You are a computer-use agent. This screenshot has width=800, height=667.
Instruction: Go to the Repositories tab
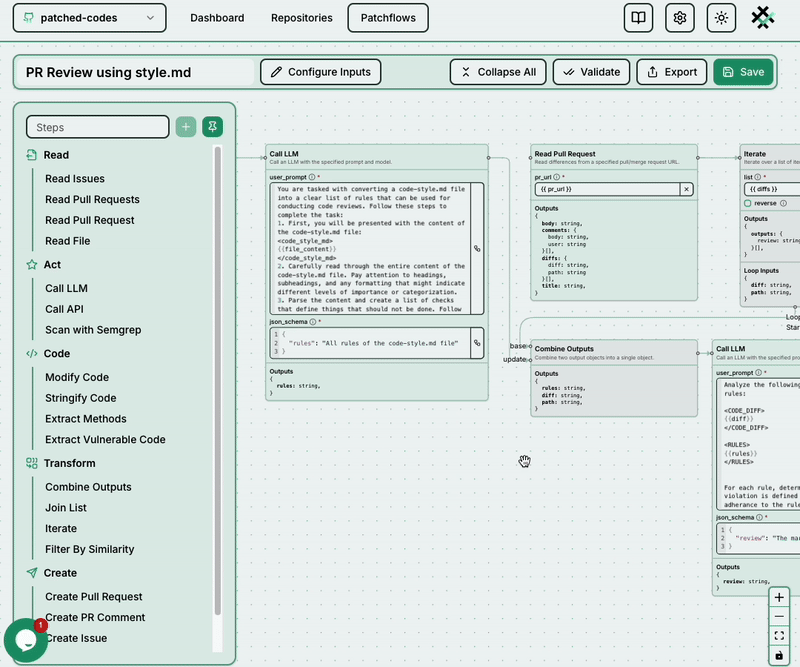click(301, 18)
